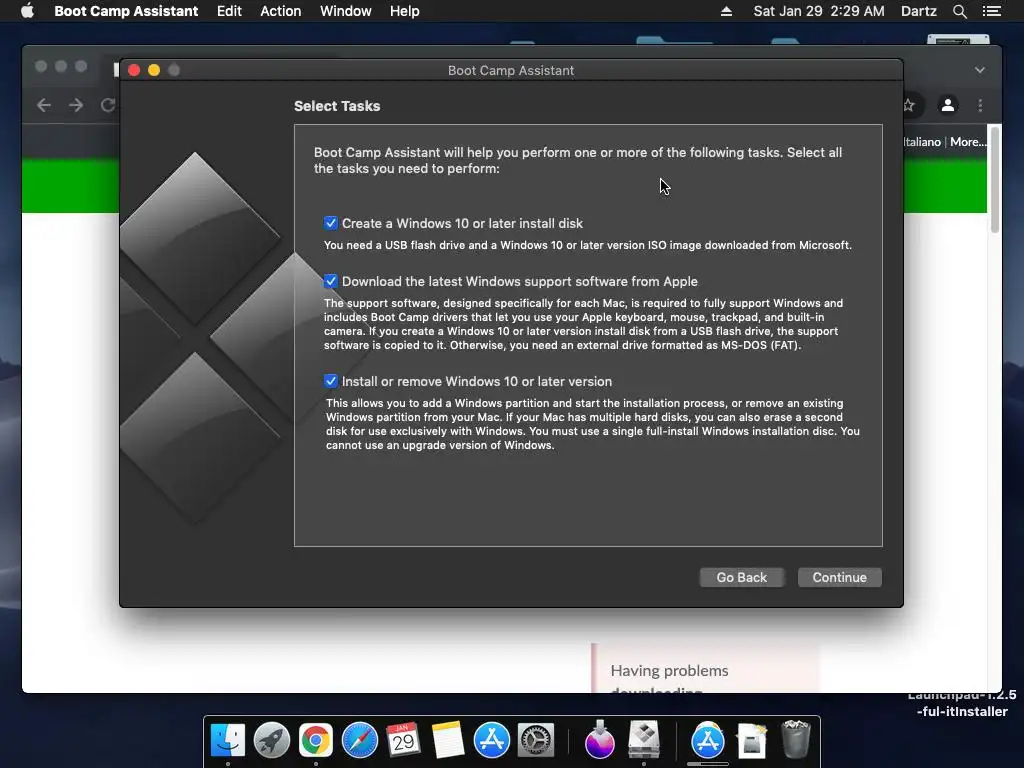Click 'Having problems' text in Chrome page
Screen dimensions: 1024x768
[x=669, y=671]
